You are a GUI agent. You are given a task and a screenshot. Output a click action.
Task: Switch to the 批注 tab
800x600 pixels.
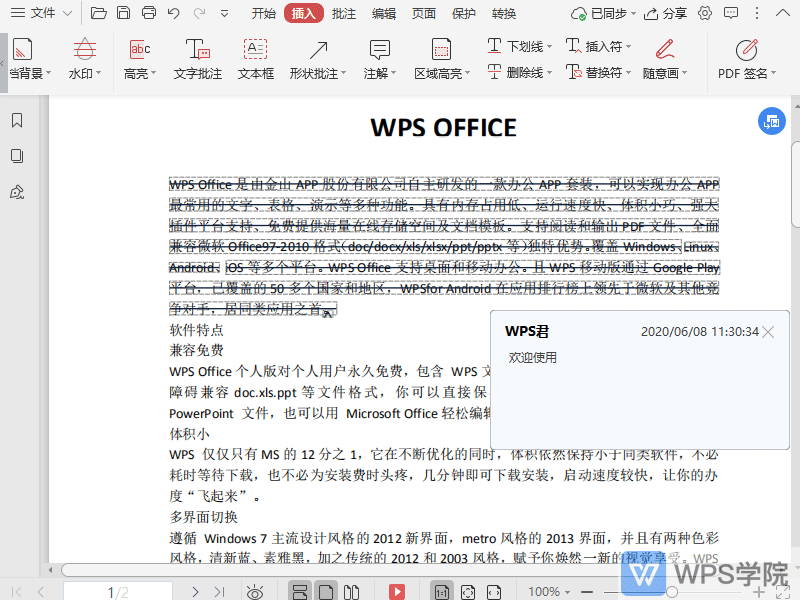pos(343,14)
